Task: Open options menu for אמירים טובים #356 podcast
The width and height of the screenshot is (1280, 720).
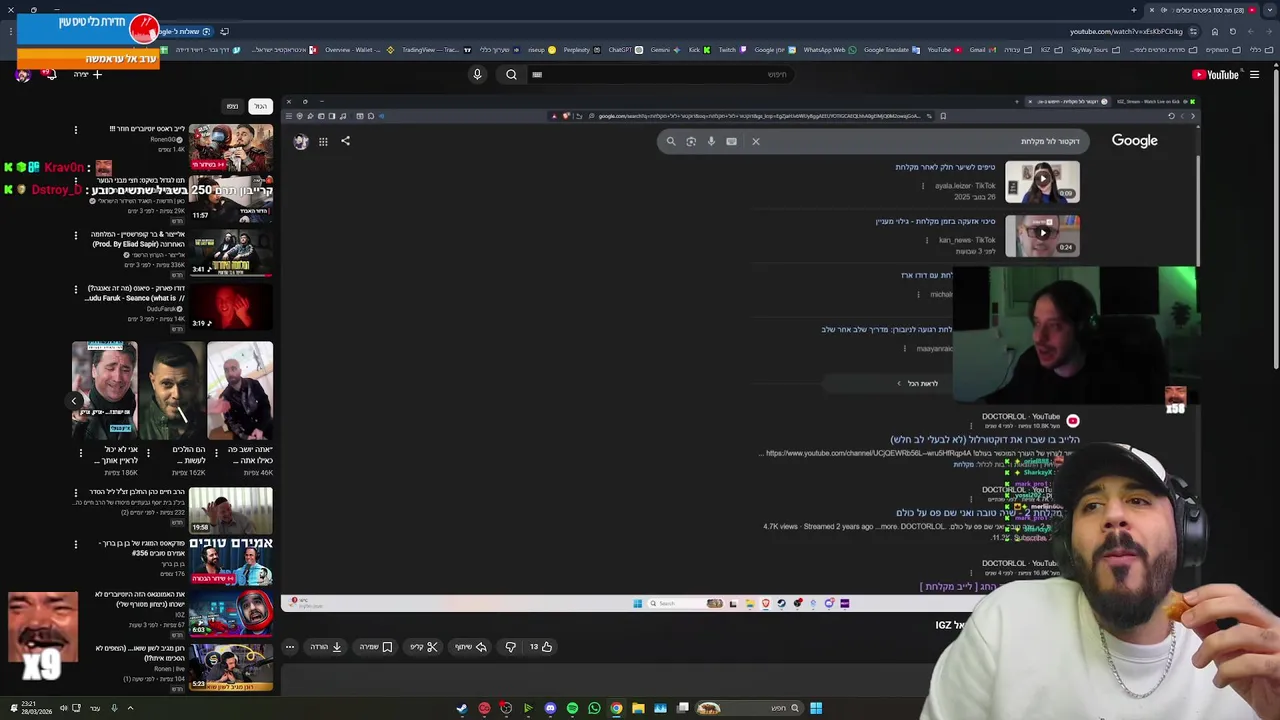Action: coord(75,545)
